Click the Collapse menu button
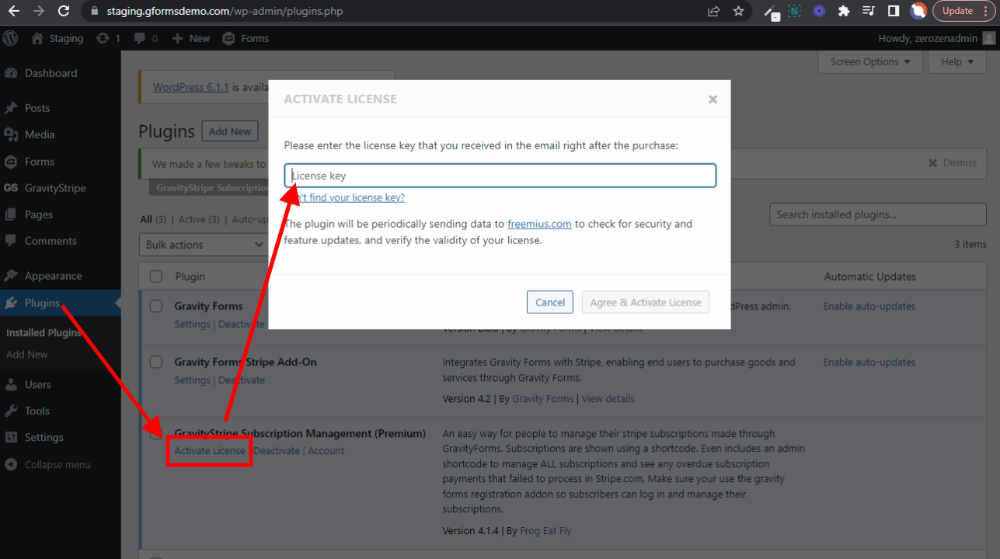1000x559 pixels. pyautogui.click(x=48, y=465)
